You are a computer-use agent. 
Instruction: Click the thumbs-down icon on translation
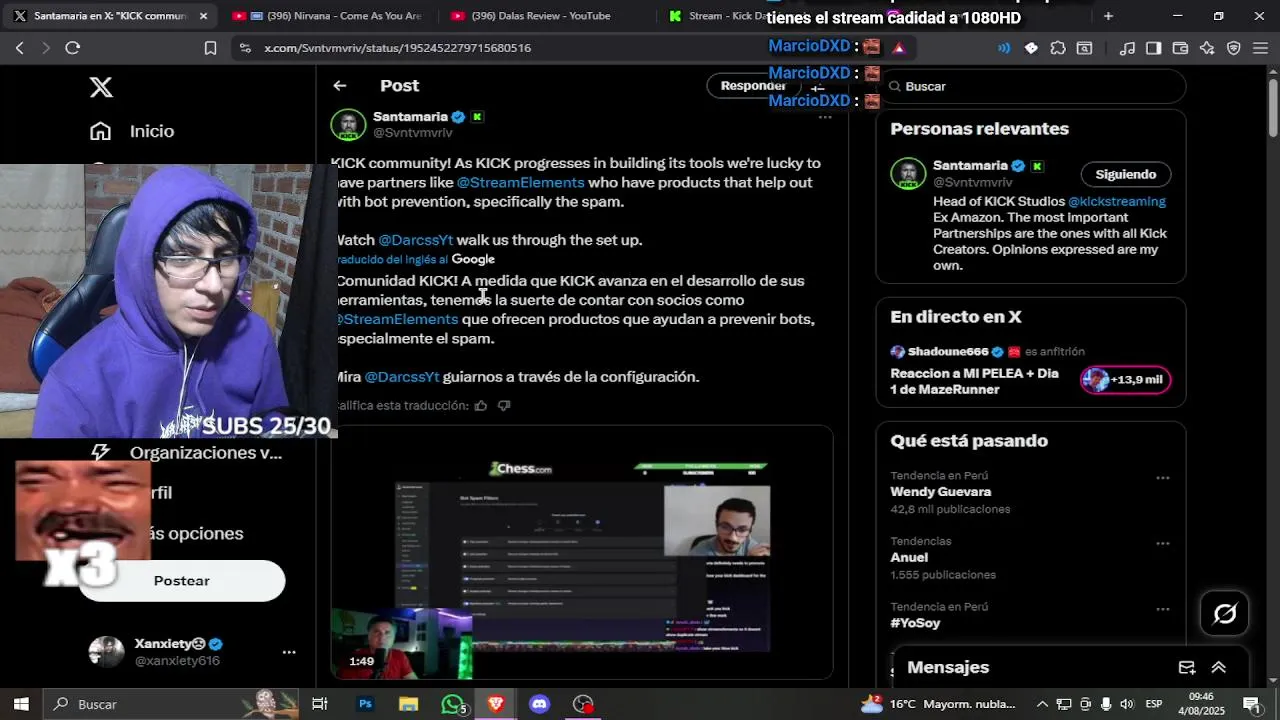(x=504, y=405)
